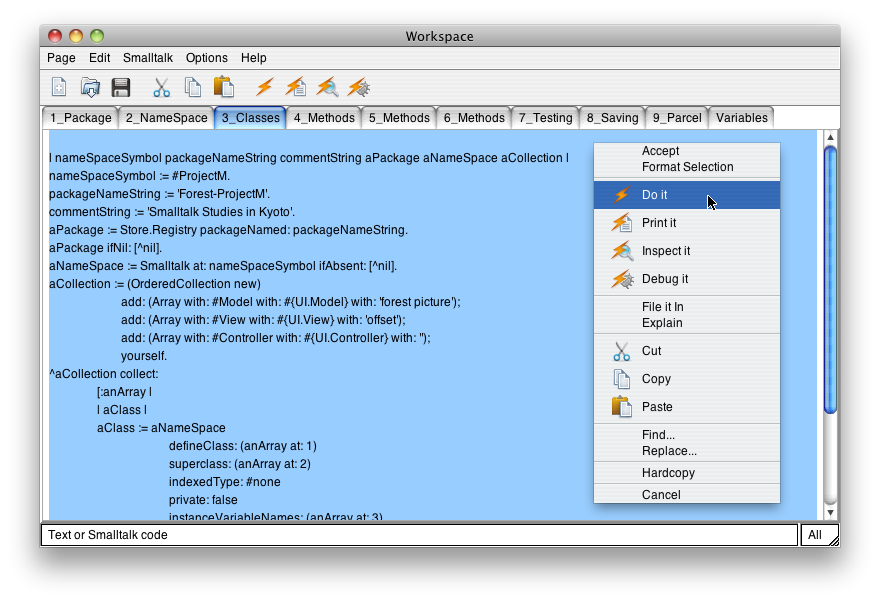
Task: Switch to the 5_Methods tab
Action: [399, 118]
